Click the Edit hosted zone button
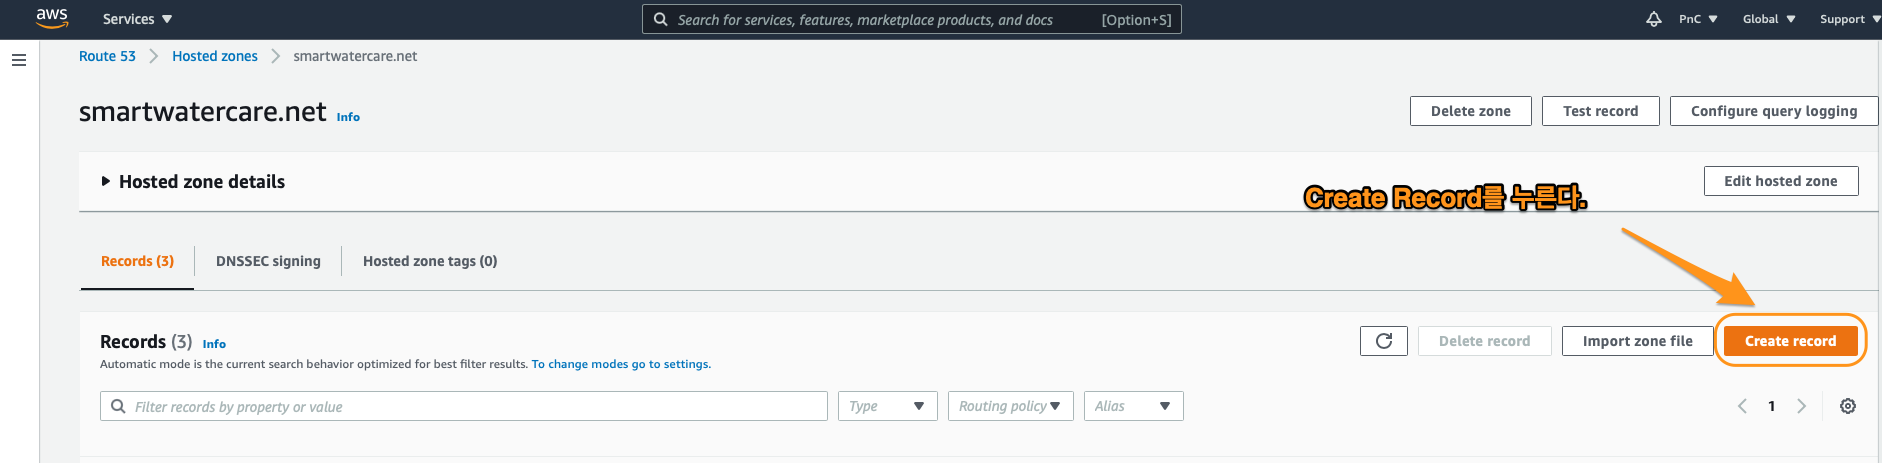 (1780, 181)
